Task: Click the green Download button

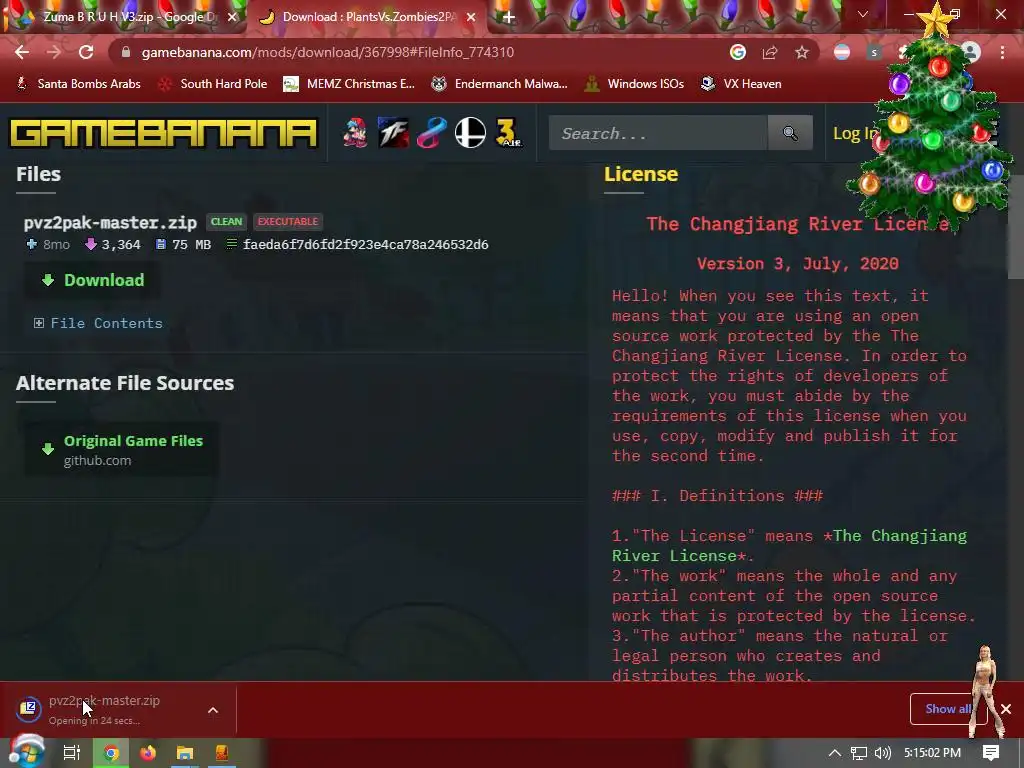Action: tap(93, 280)
